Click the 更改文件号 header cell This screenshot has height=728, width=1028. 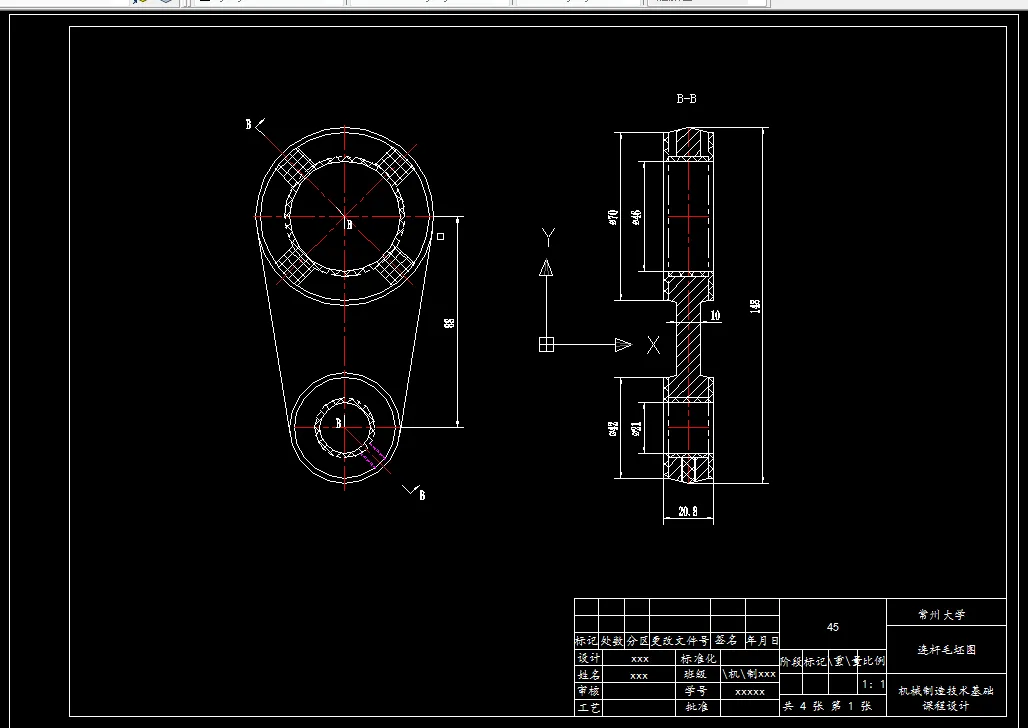pos(680,641)
